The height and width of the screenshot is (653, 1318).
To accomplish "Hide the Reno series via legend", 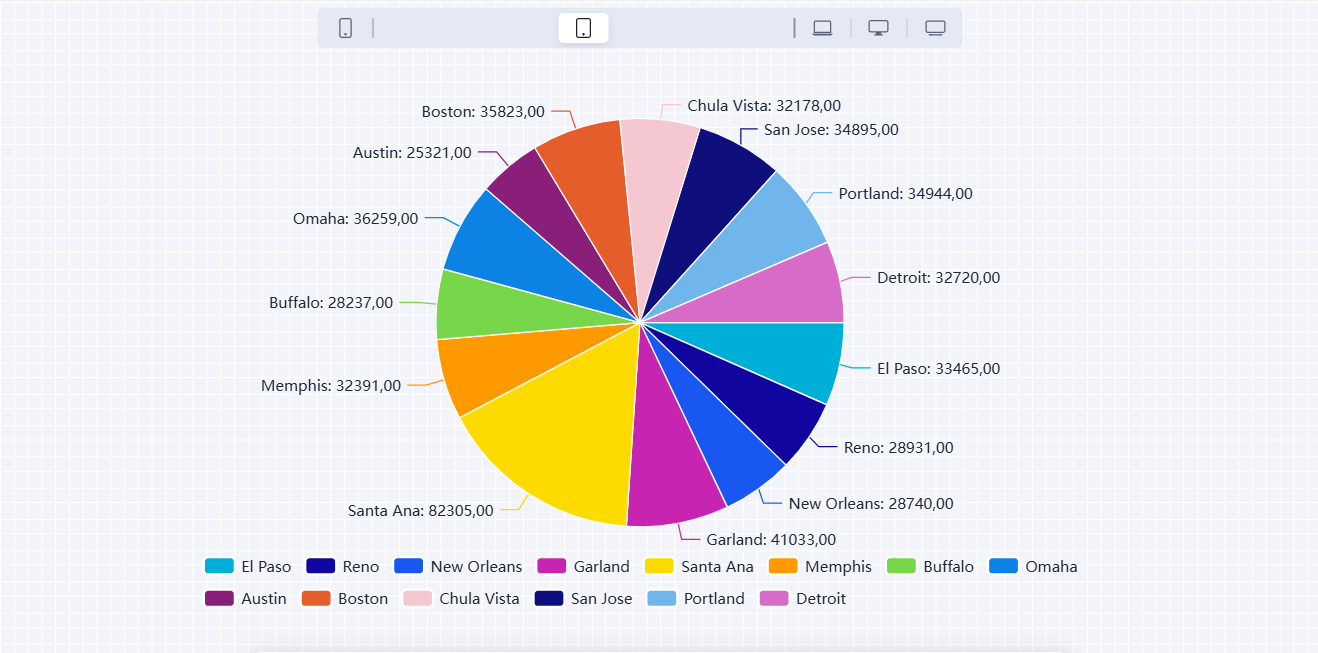I will point(342,566).
